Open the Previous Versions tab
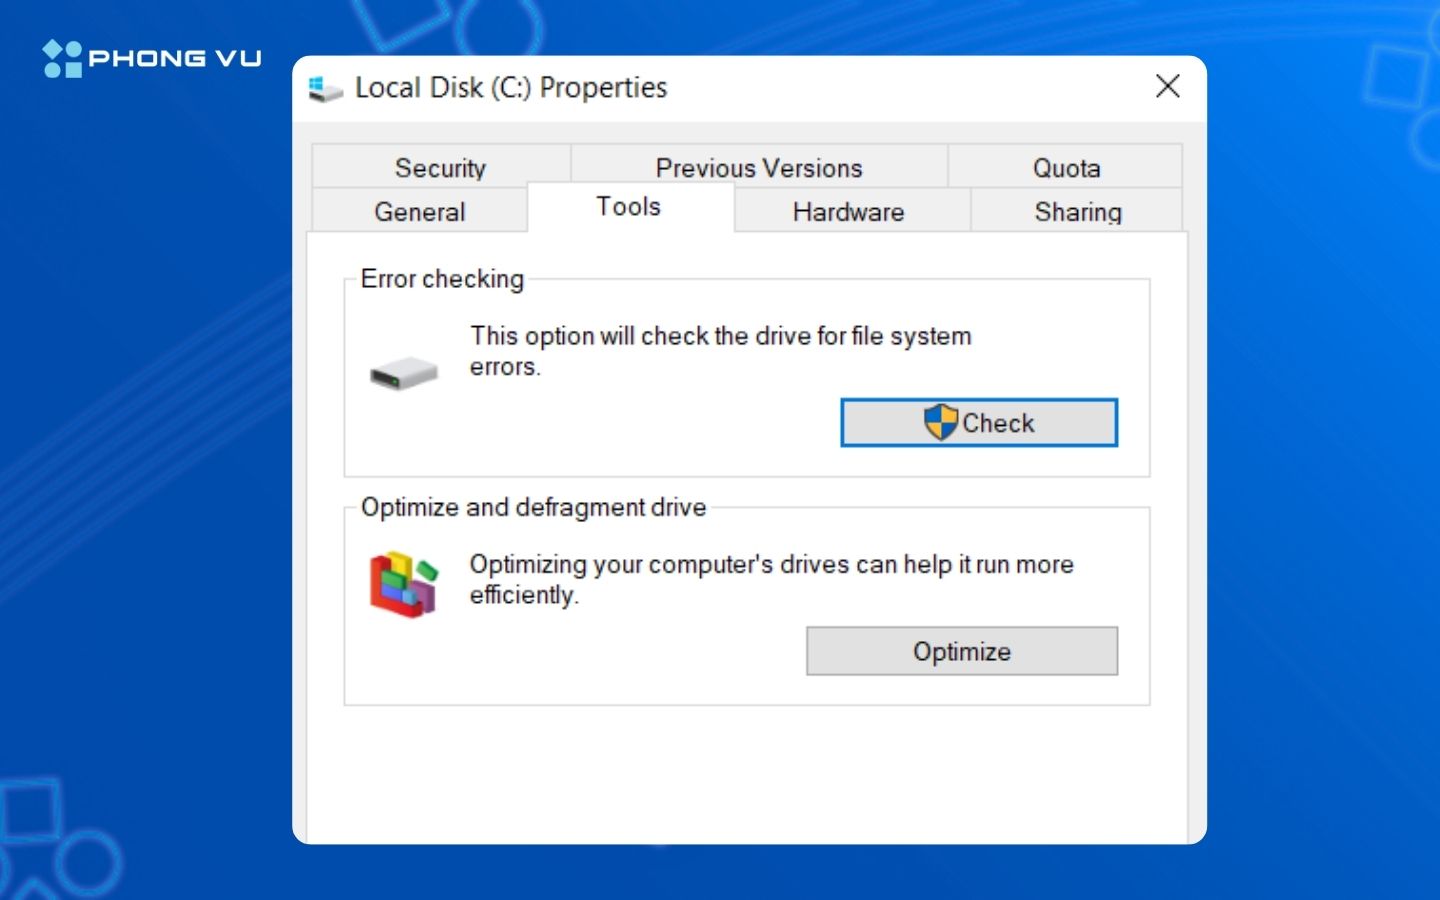The width and height of the screenshot is (1440, 900). tap(758, 168)
